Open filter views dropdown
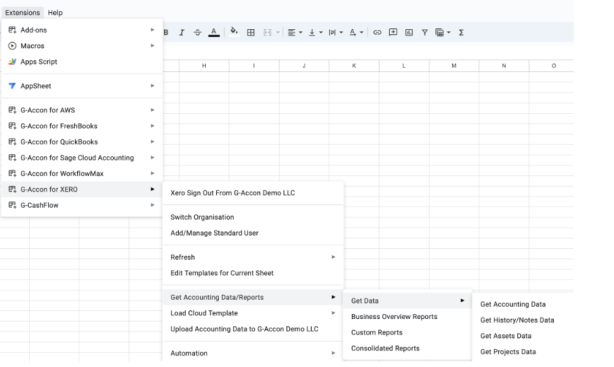 (442, 33)
